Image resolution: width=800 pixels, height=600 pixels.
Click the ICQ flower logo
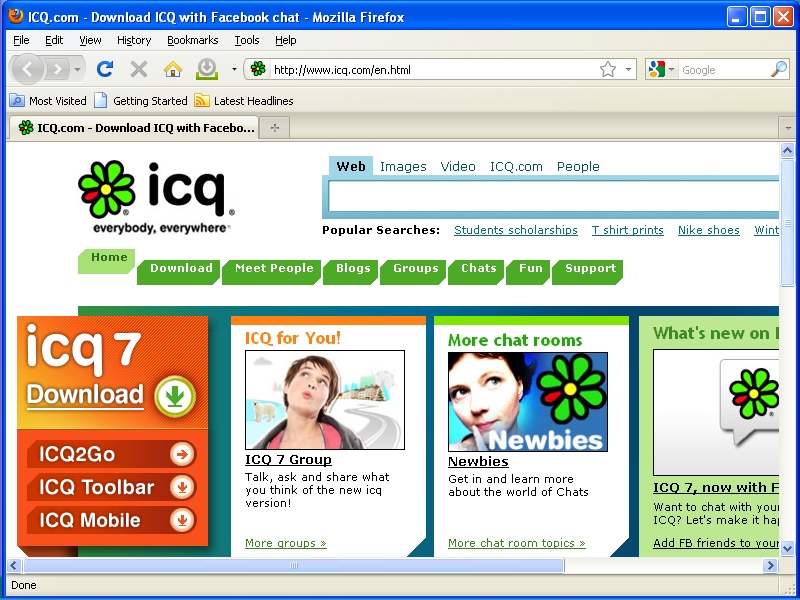click(107, 189)
